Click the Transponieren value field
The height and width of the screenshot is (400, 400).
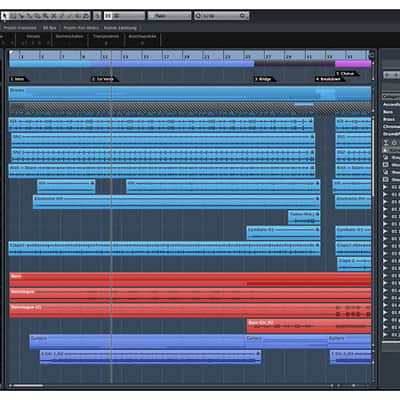106,43
